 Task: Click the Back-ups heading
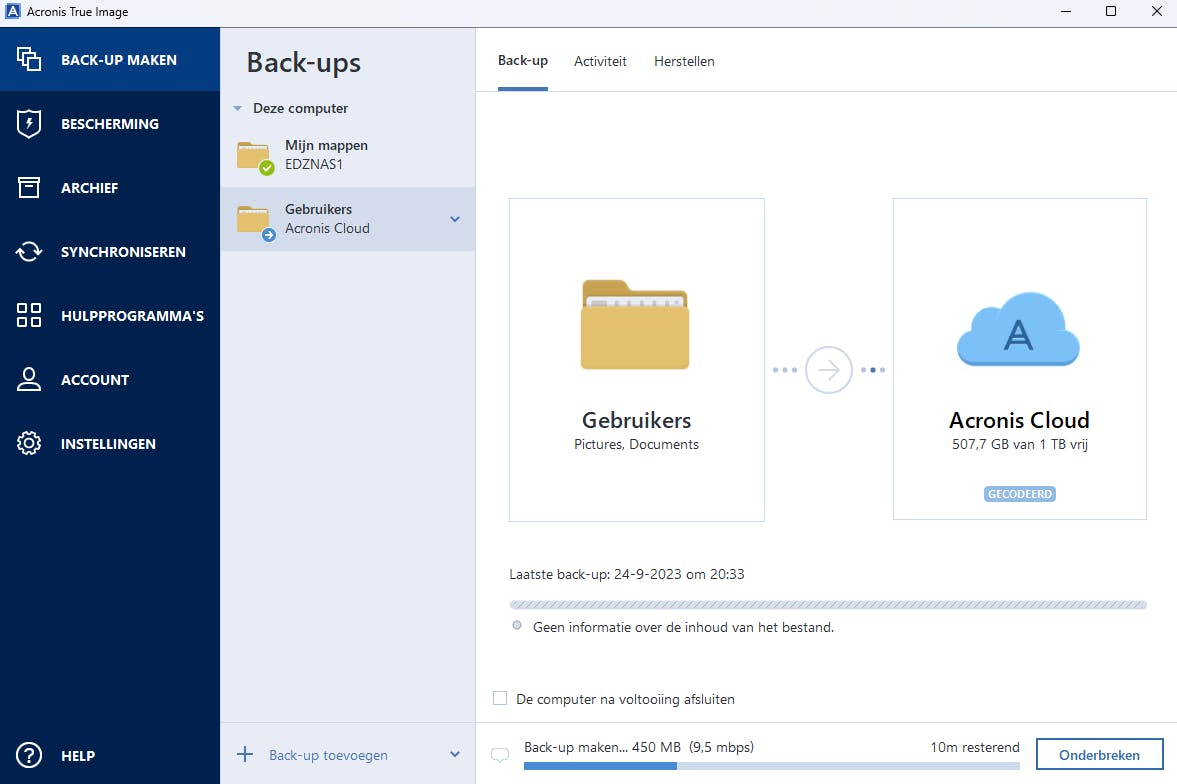point(303,63)
